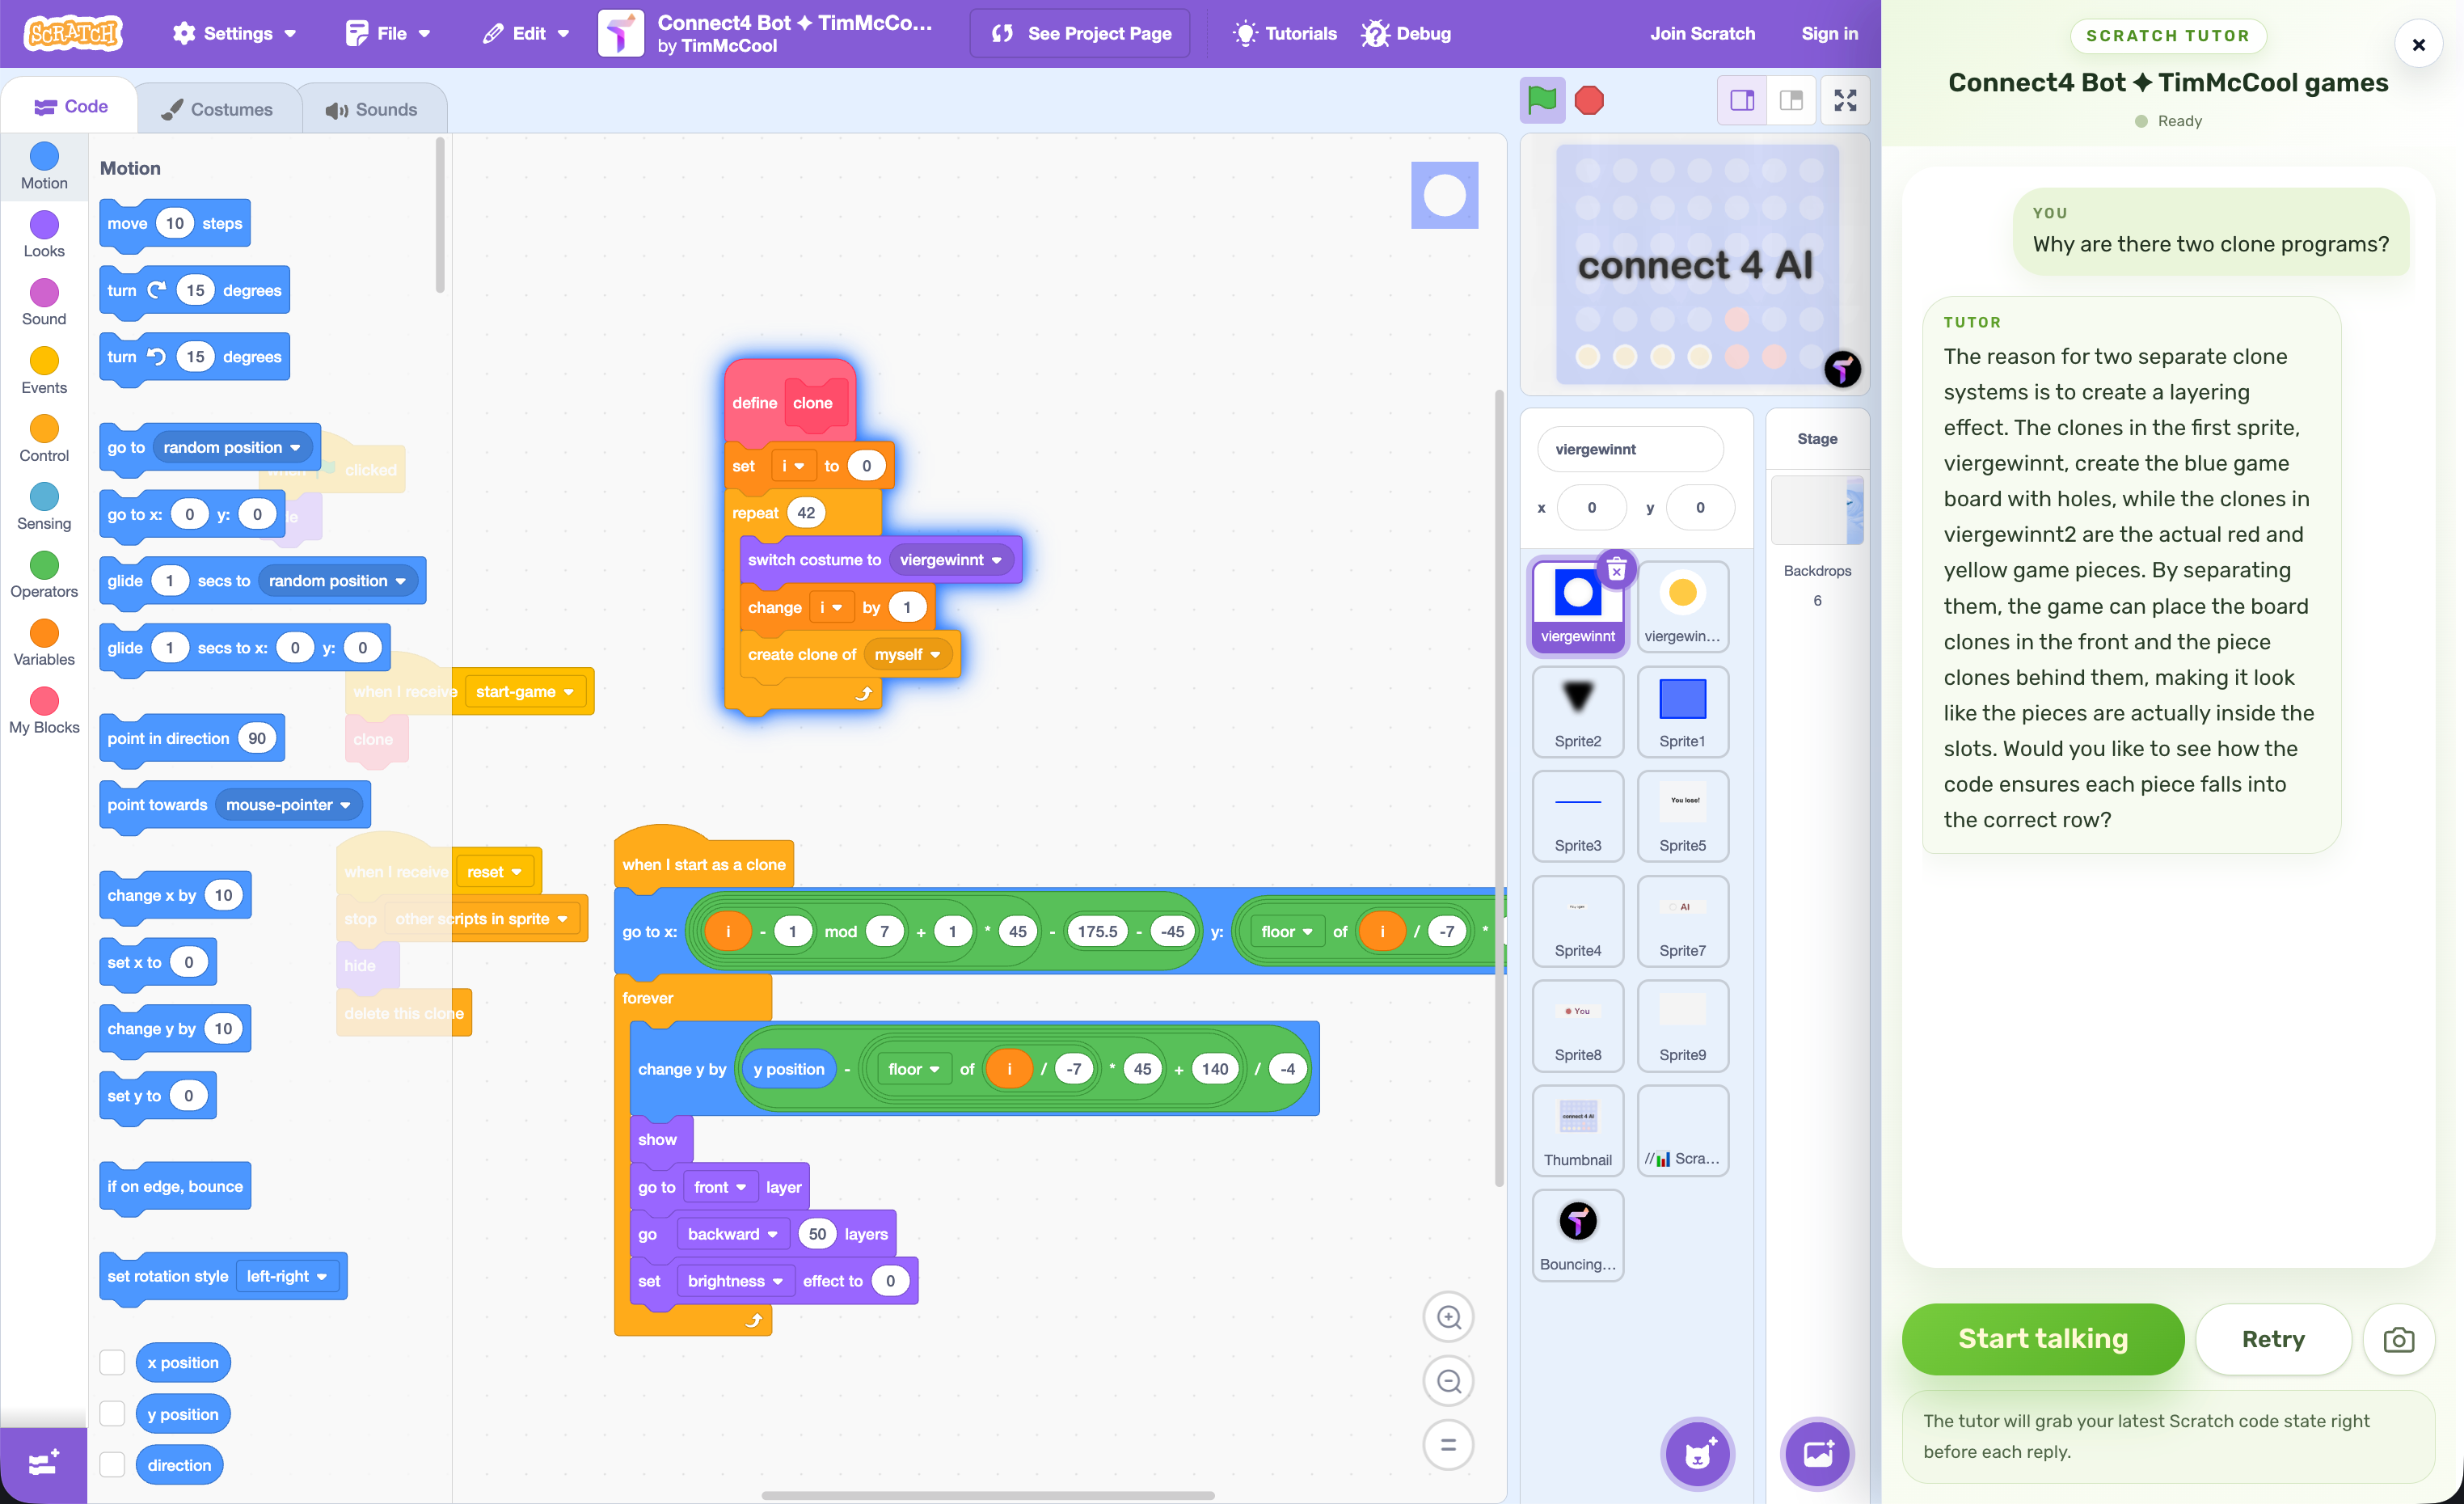This screenshot has height=1504, width=2464.
Task: Click the Start talking button
Action: (x=2043, y=1339)
